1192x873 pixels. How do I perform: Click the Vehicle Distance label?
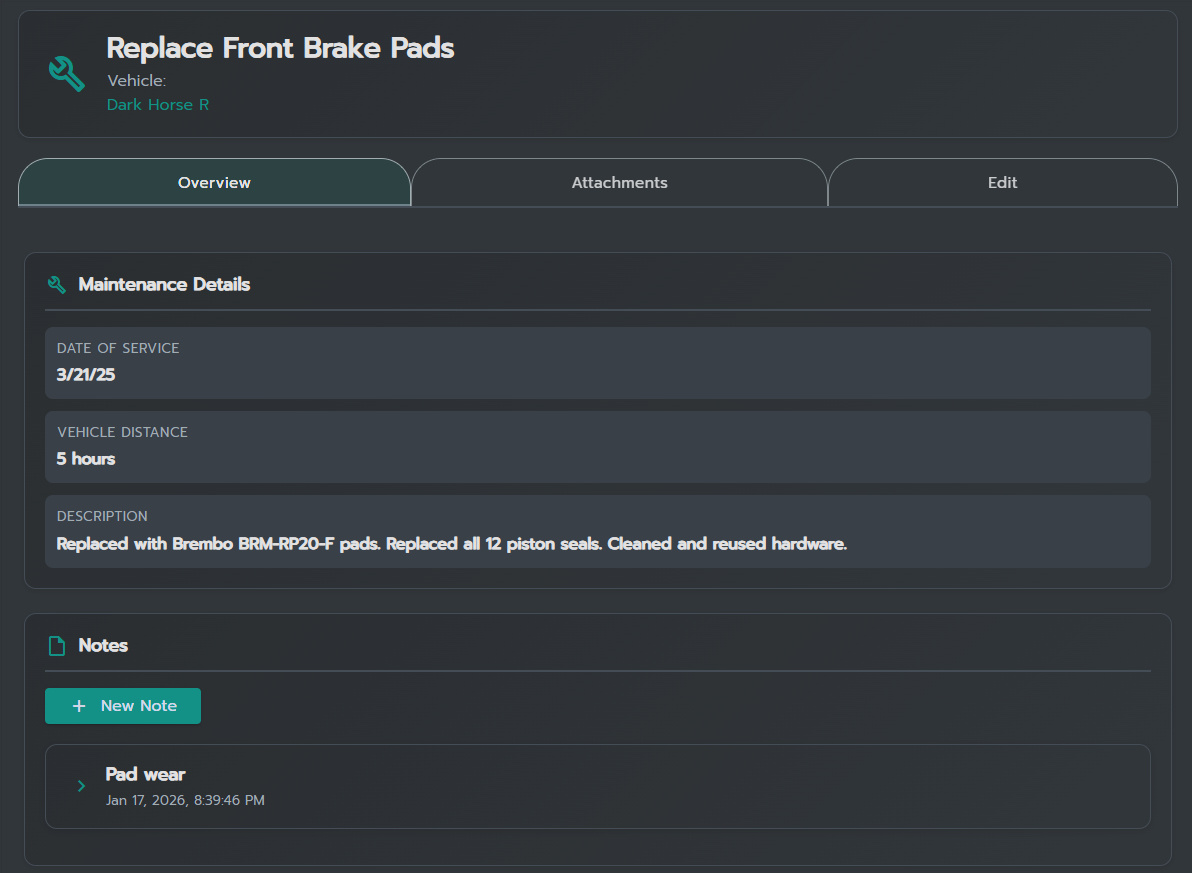pyautogui.click(x=122, y=432)
